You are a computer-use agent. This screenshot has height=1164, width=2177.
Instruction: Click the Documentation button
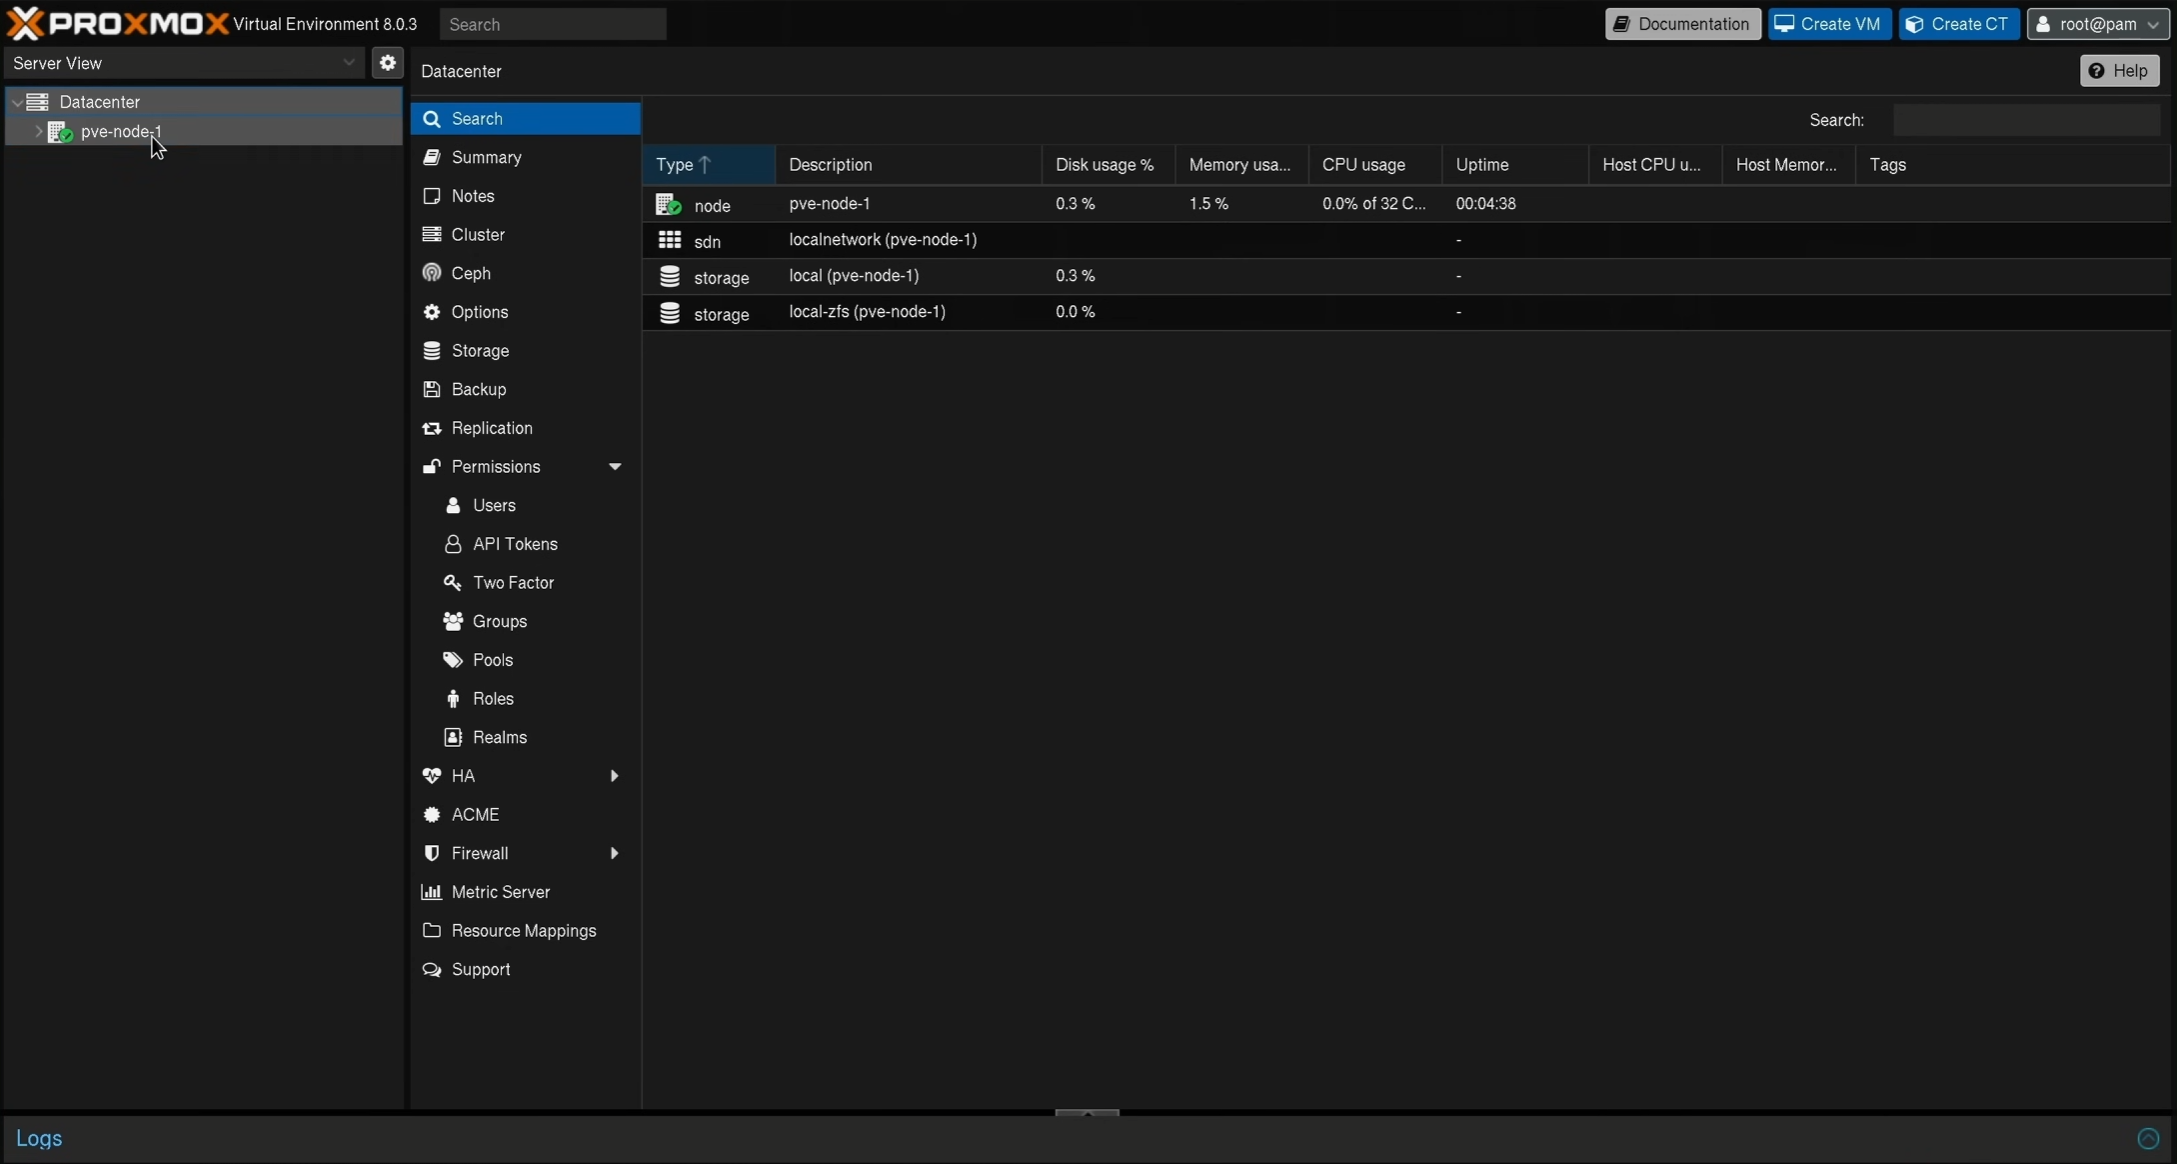[x=1682, y=24]
